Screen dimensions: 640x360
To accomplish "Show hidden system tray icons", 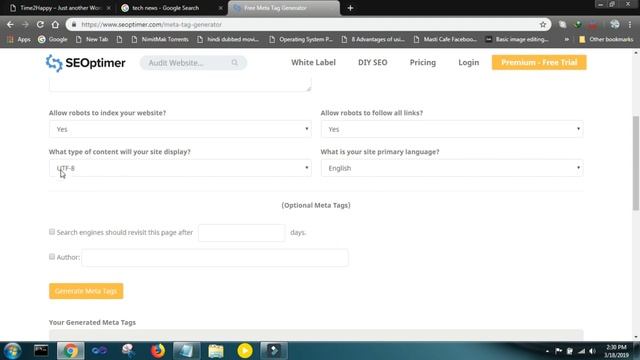I will [547, 351].
